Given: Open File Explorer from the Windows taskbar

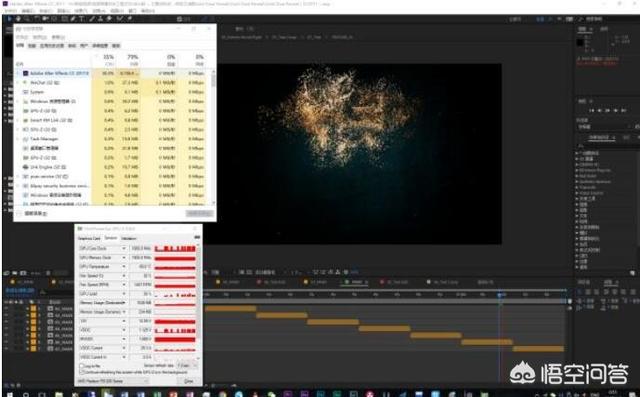Looking at the screenshot, I should [x=59, y=394].
